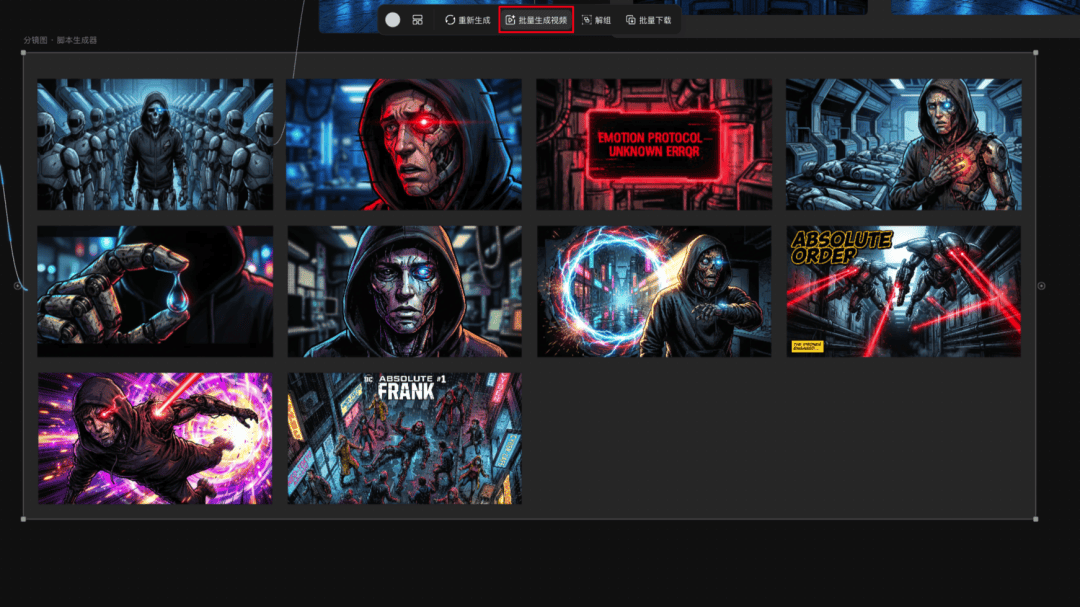Viewport: 1080px width, 607px height.
Task: Click 批量下载 batch download button
Action: tap(649, 20)
